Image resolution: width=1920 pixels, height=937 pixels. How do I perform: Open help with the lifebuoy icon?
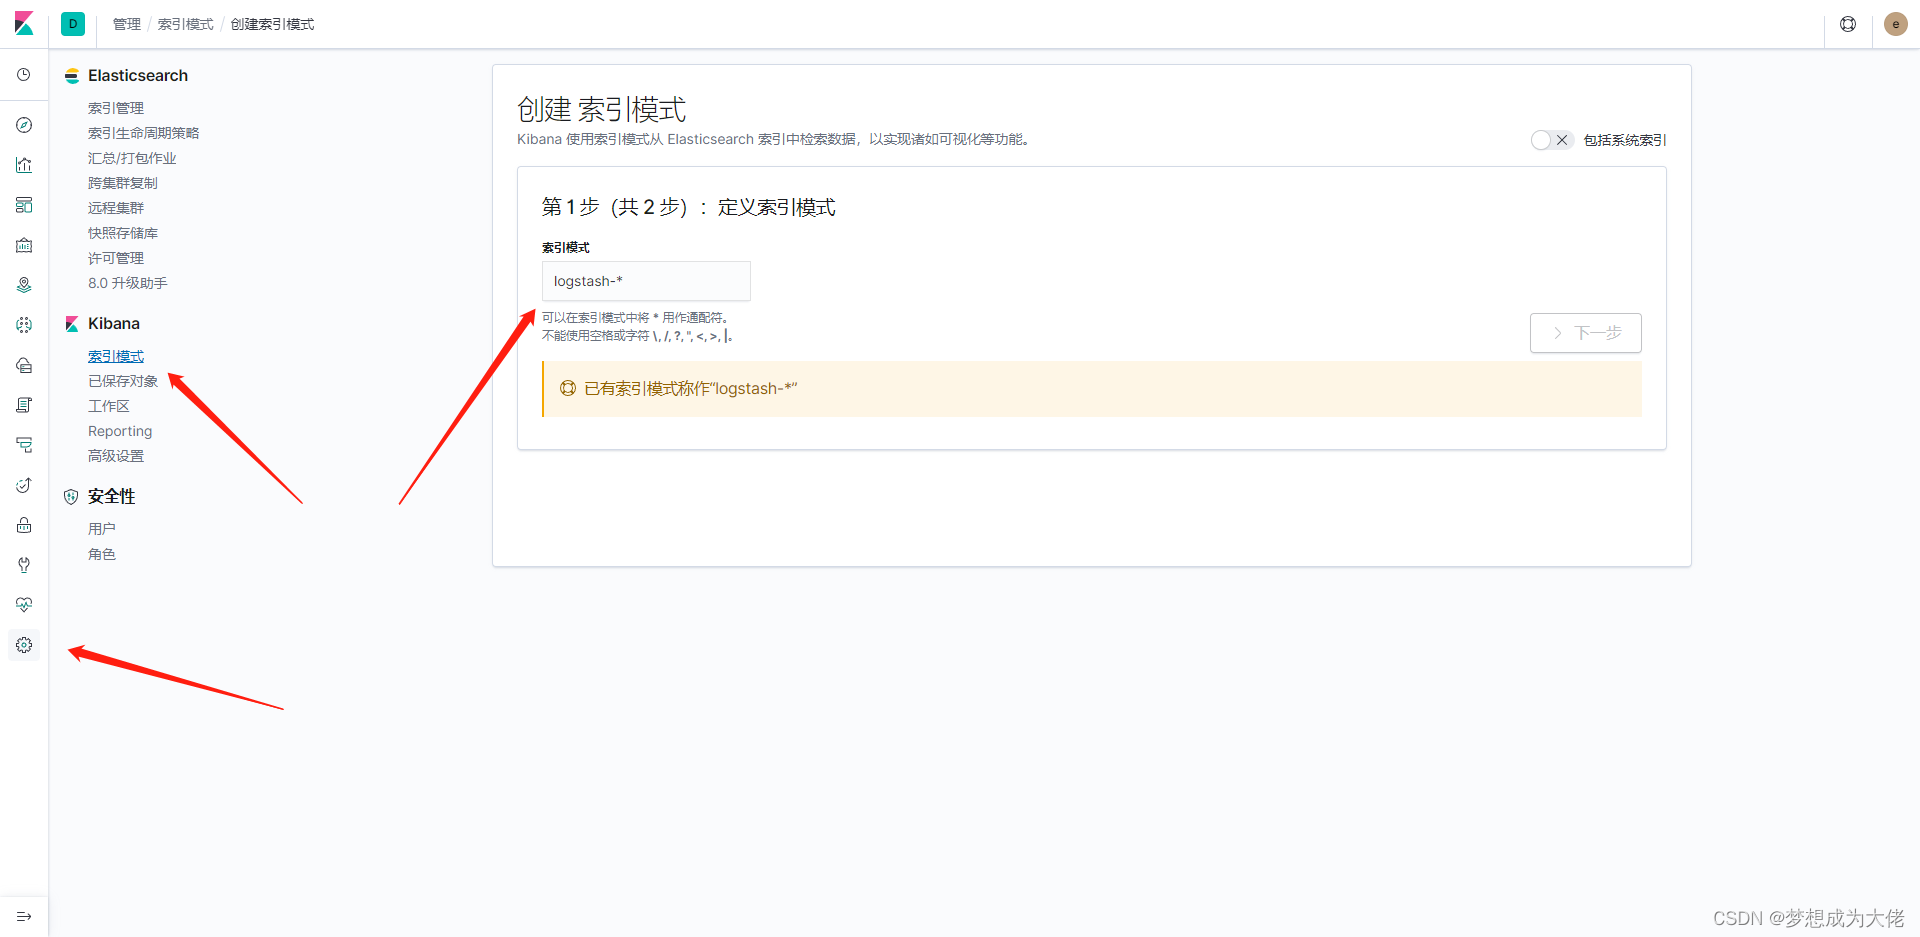[1848, 23]
